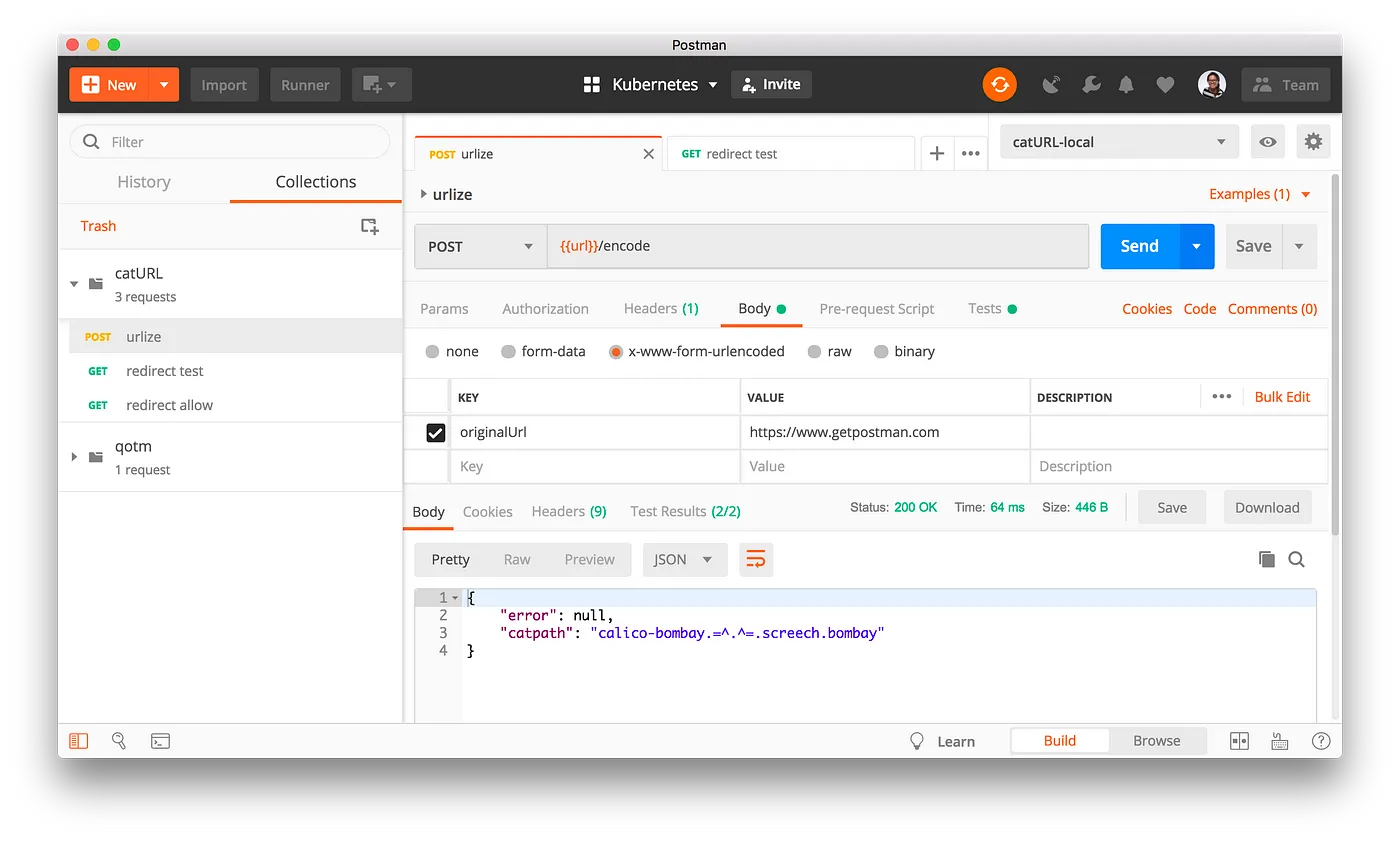Click the request URL field with {{url}}/encode
Screen dimensions: 1400x841
(817, 246)
